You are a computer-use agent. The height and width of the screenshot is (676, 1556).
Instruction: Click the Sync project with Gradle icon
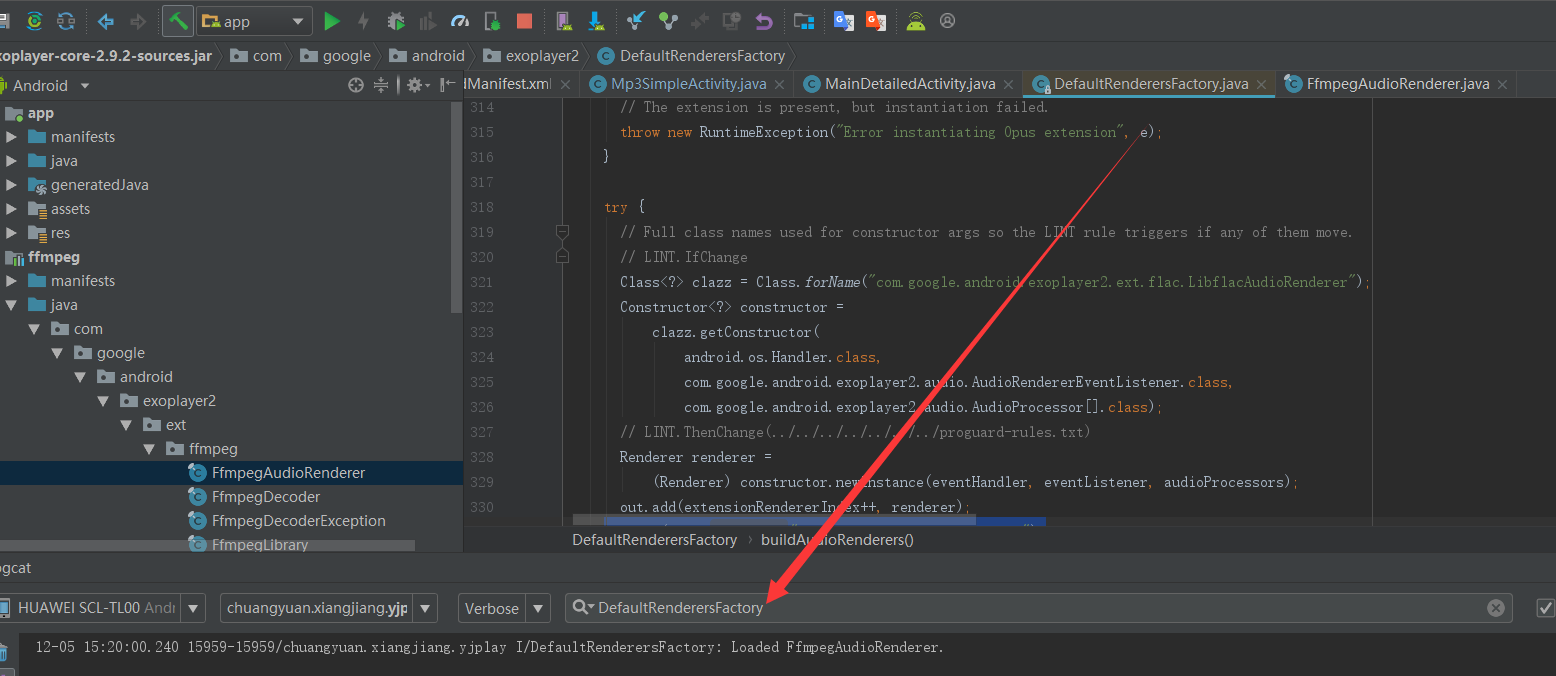(35, 21)
